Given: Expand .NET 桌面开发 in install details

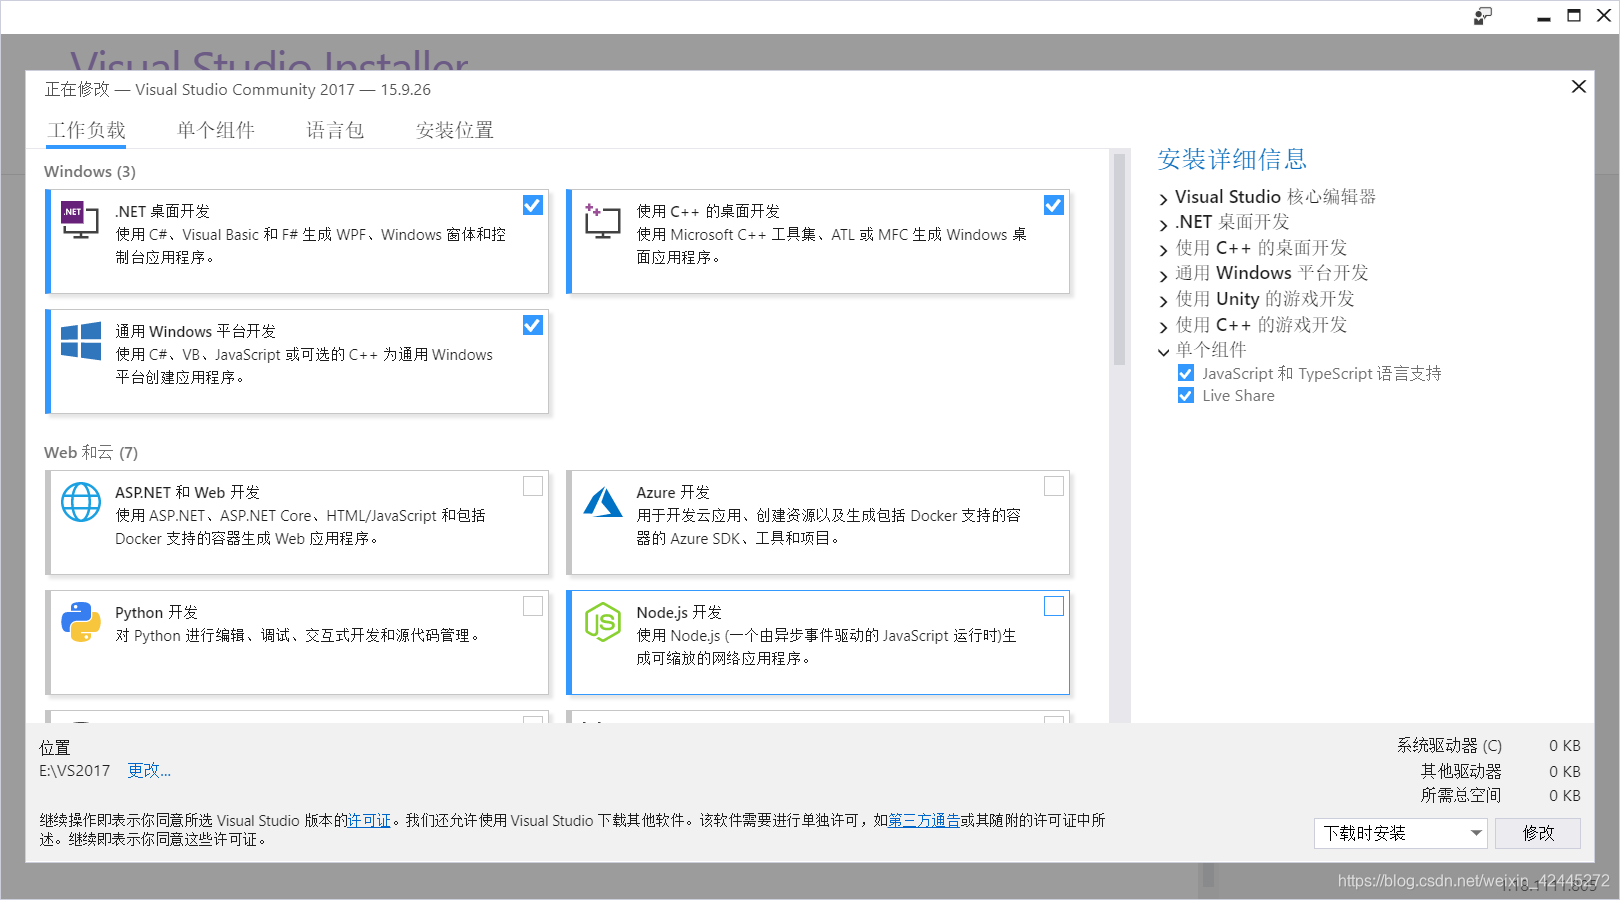Looking at the screenshot, I should pos(1163,224).
